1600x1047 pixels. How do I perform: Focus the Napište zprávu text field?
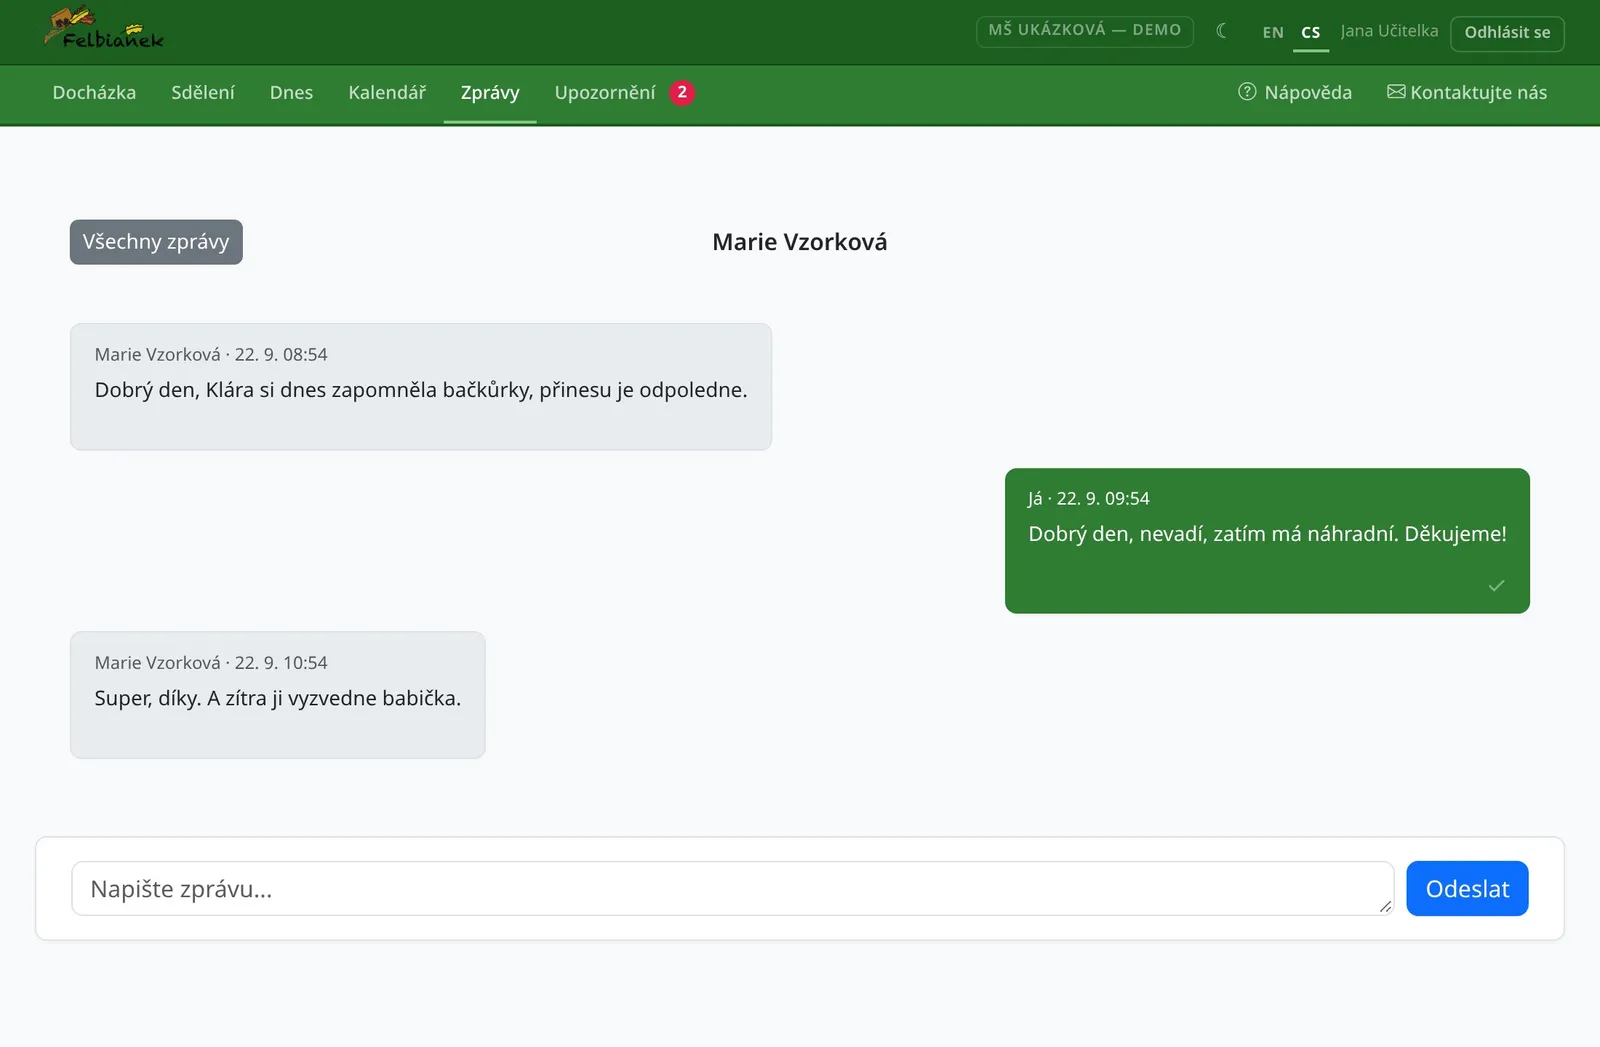[732, 889]
